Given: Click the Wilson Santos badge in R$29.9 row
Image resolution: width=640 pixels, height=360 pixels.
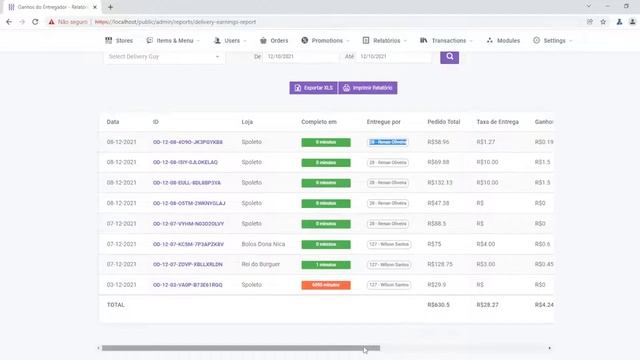Looking at the screenshot, I should 389,285.
